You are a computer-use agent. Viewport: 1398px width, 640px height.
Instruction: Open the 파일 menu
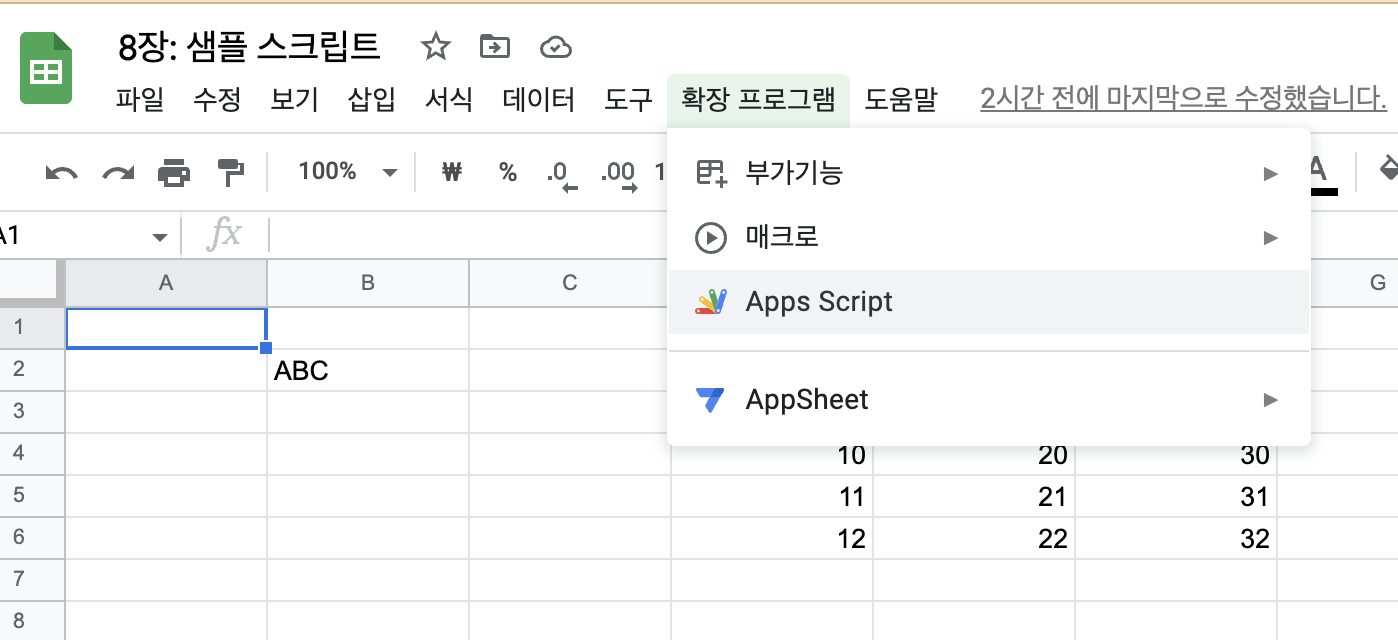coord(139,100)
